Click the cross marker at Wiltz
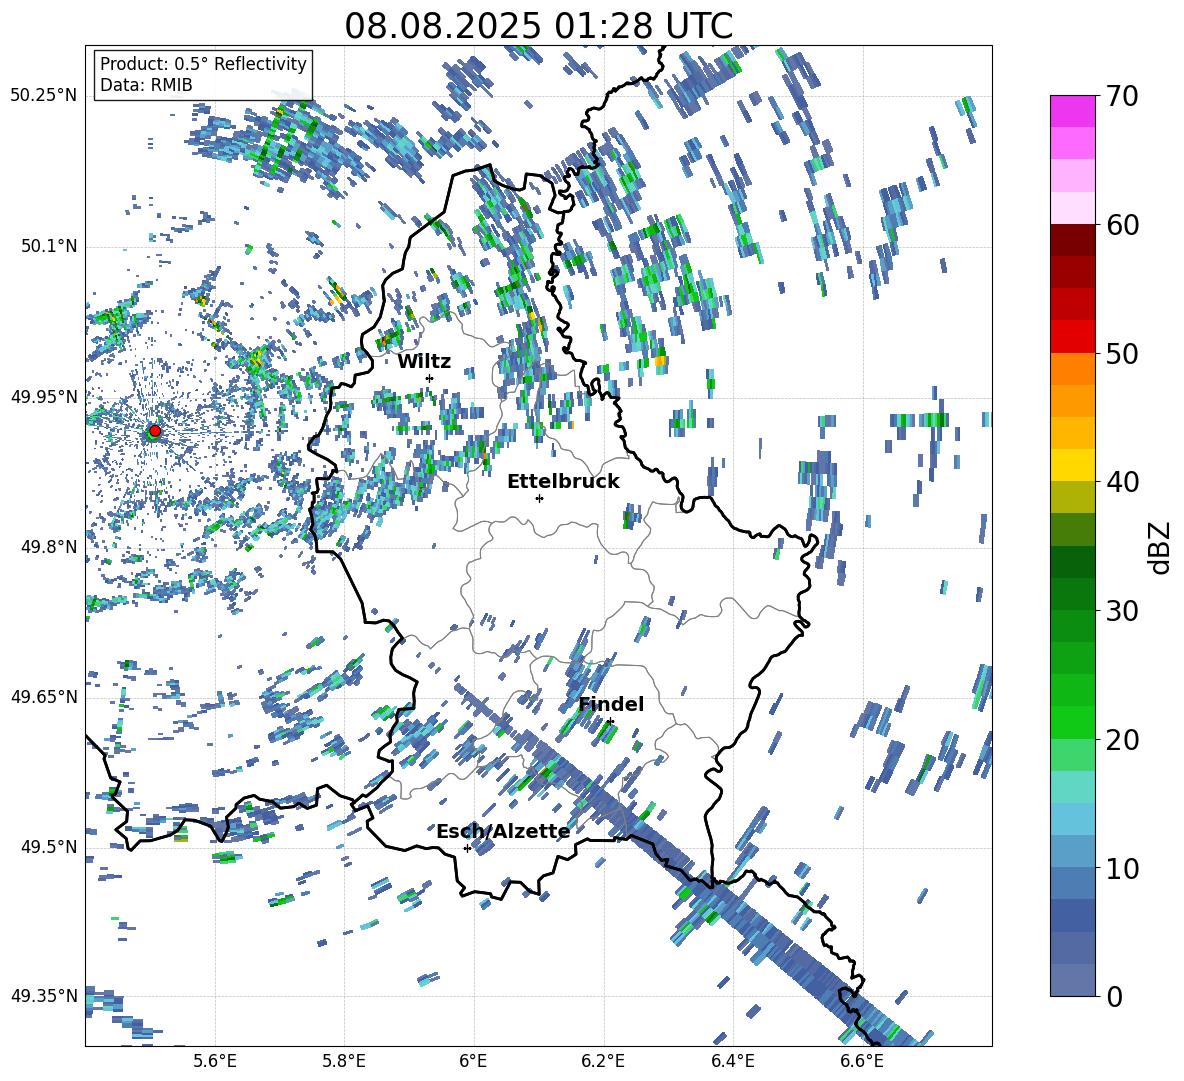 pos(430,378)
